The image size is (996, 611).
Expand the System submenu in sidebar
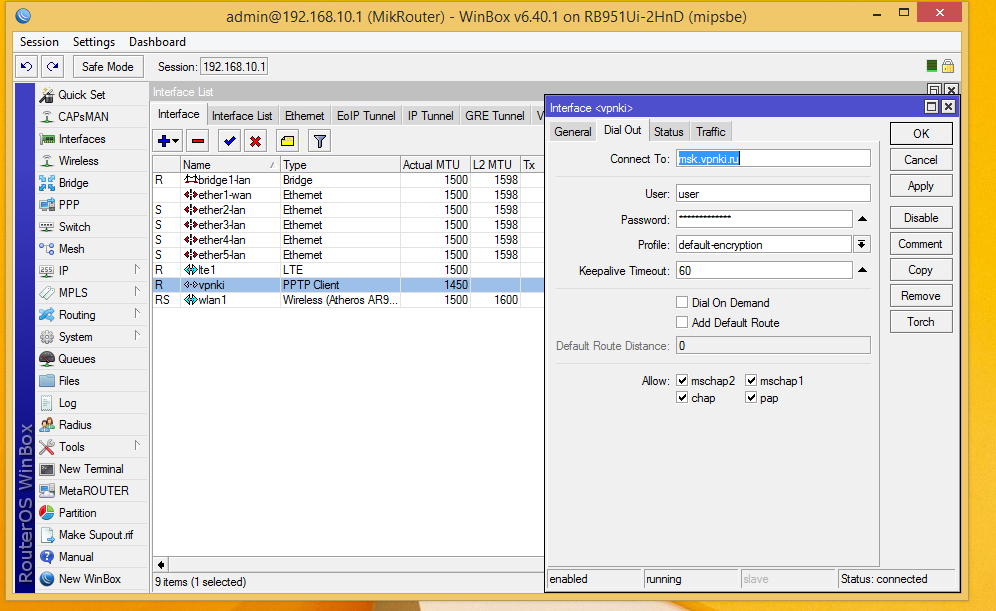pyautogui.click(x=137, y=336)
